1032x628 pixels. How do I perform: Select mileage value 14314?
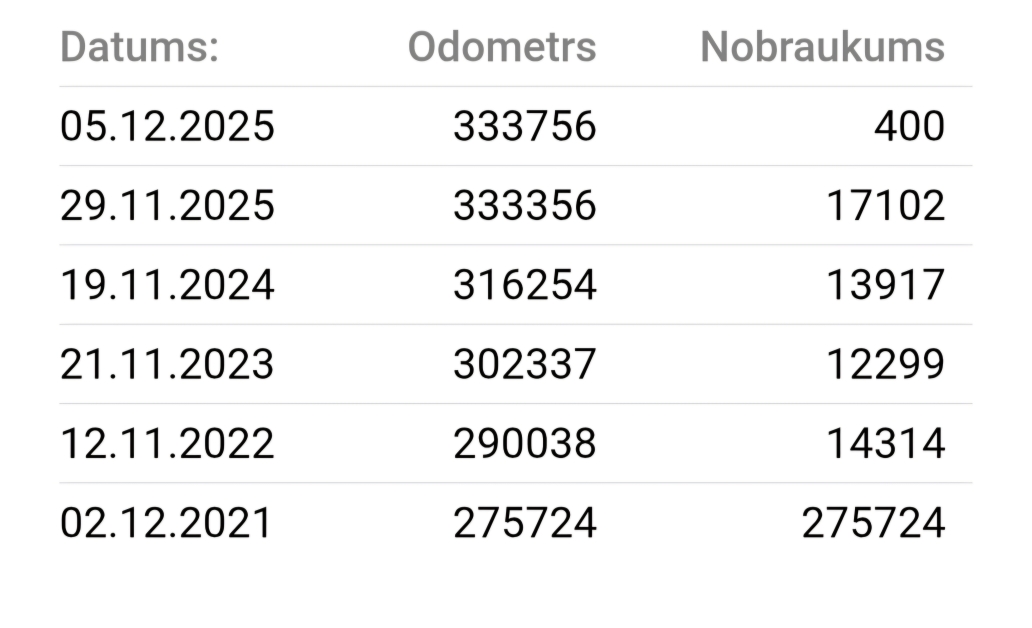pos(885,443)
